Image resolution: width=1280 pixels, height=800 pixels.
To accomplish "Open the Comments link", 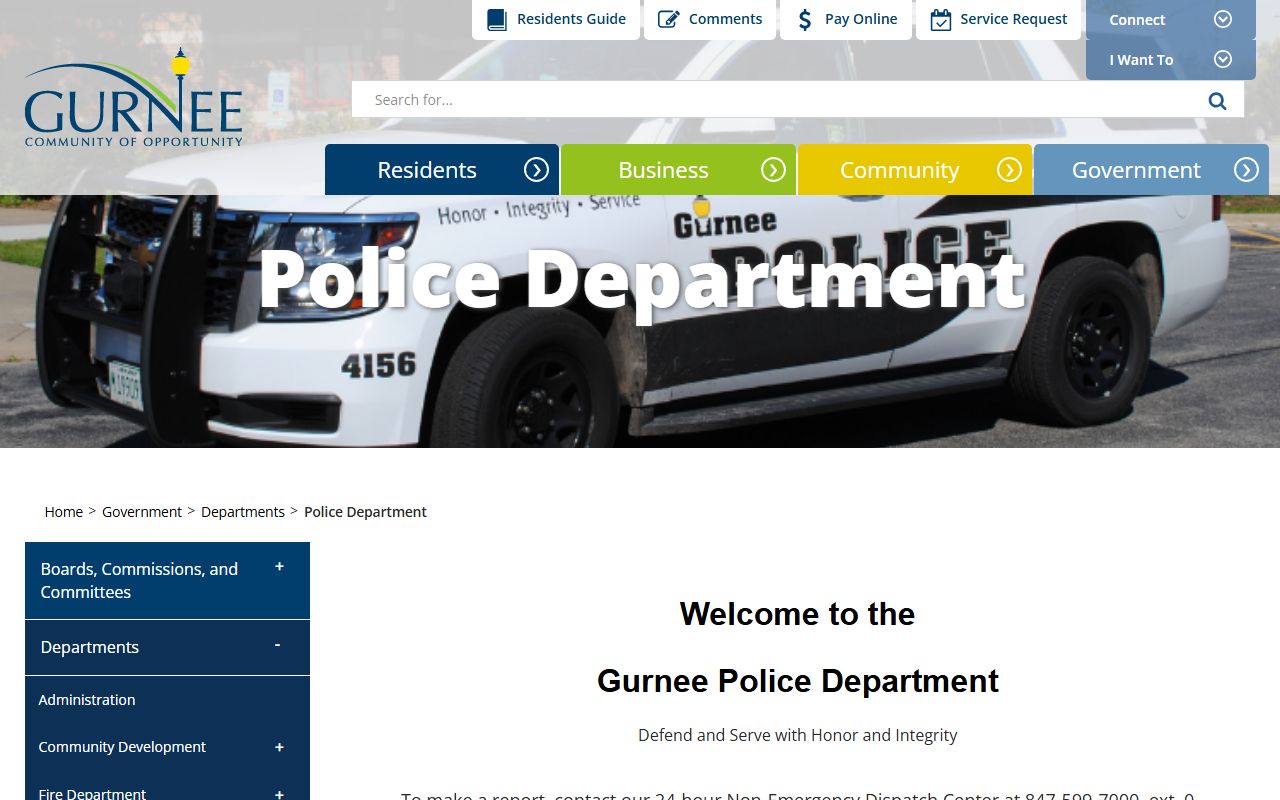I will tap(710, 20).
